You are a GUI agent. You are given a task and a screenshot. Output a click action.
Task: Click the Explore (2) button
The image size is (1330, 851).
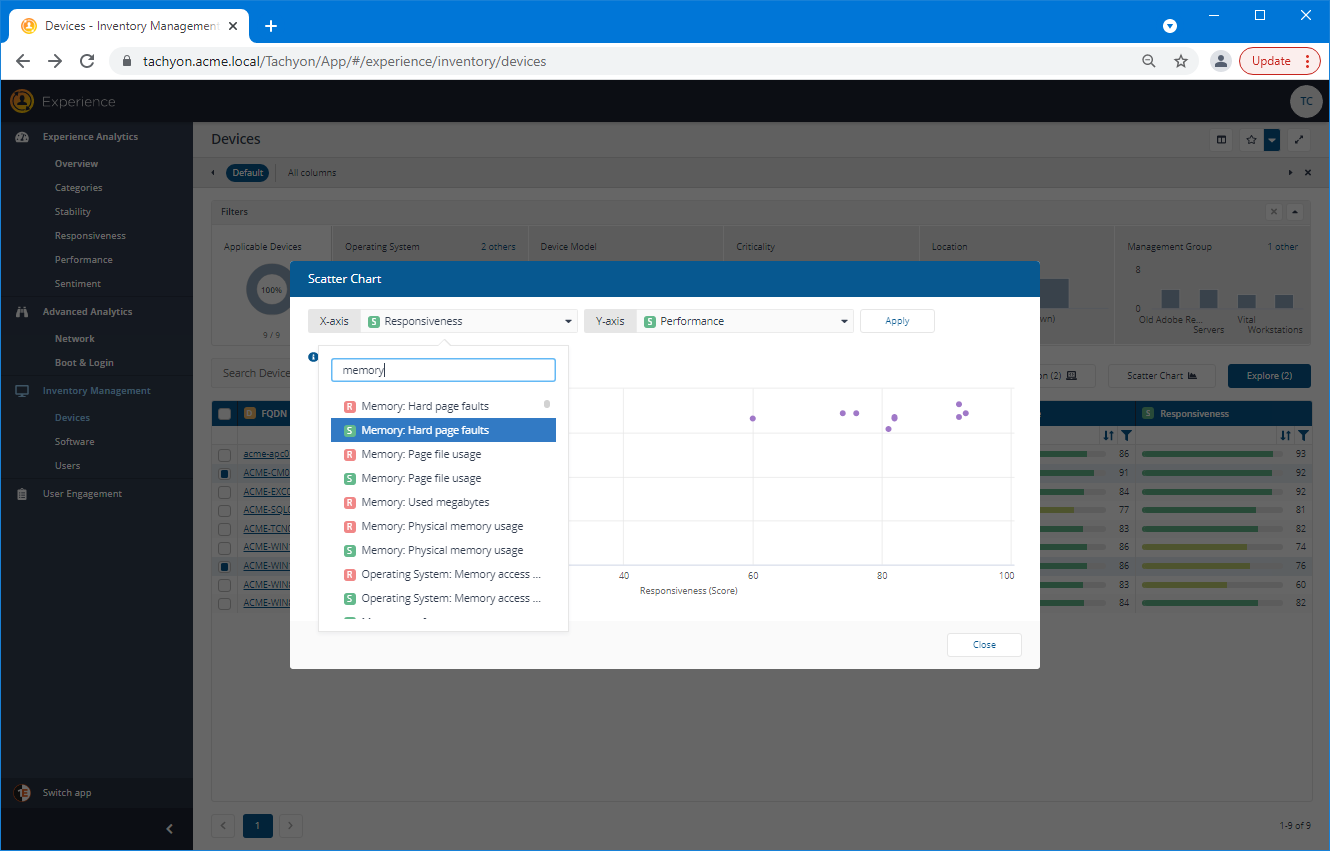tap(1269, 376)
